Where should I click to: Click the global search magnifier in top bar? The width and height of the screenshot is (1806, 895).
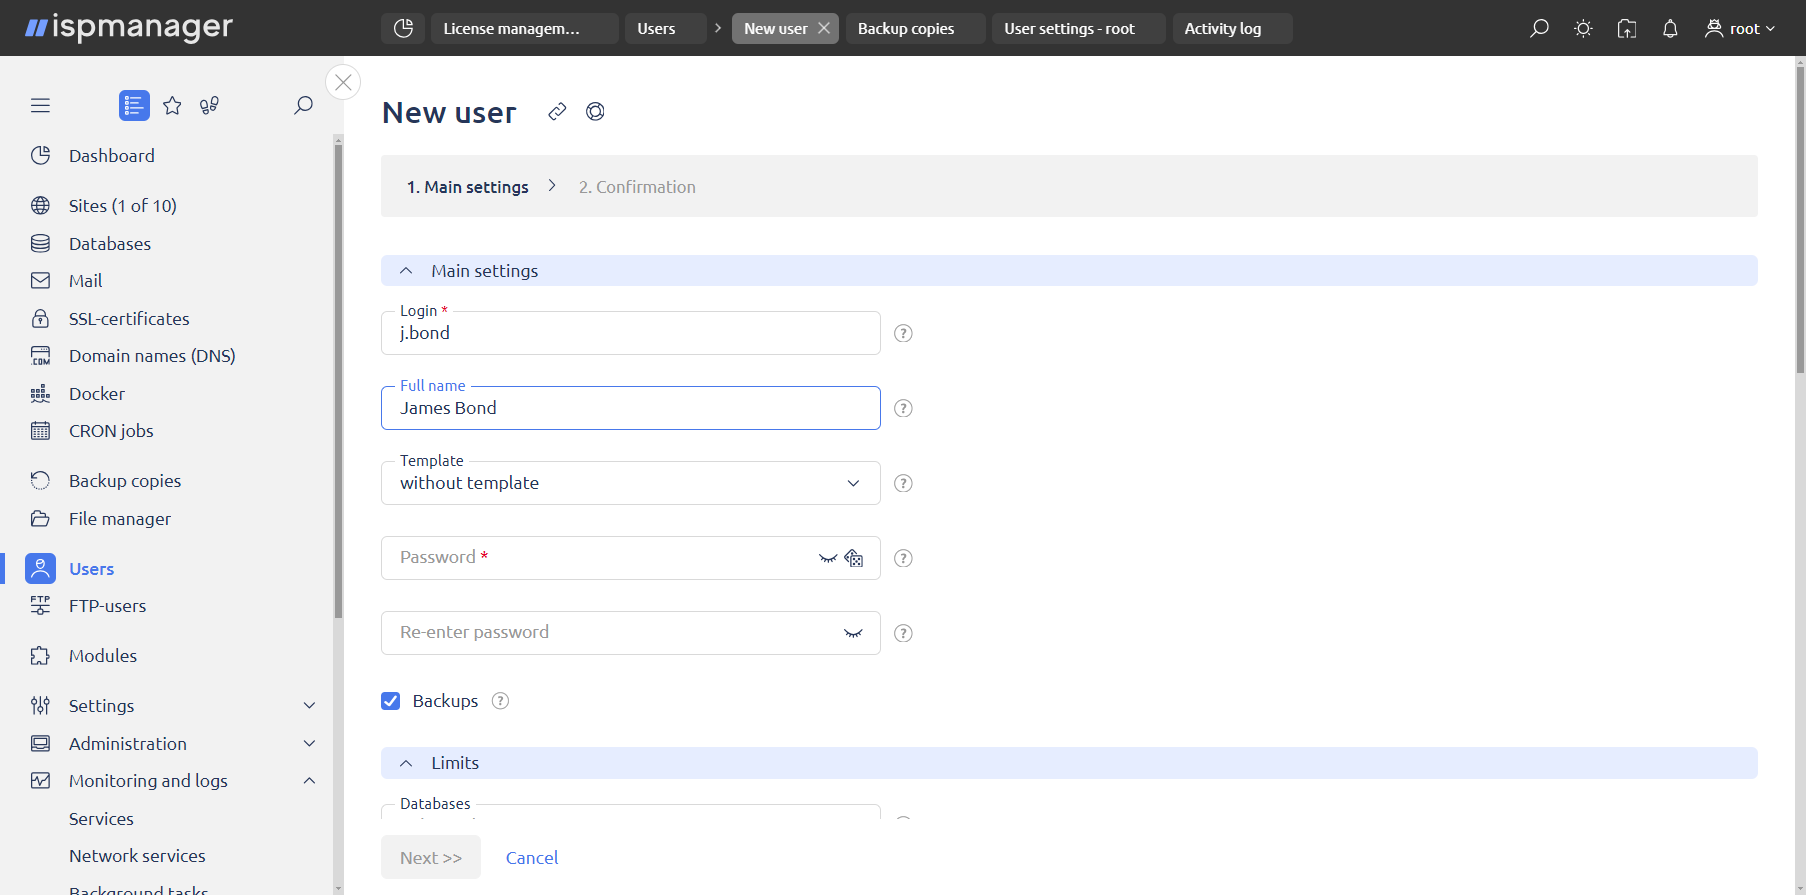point(1539,29)
